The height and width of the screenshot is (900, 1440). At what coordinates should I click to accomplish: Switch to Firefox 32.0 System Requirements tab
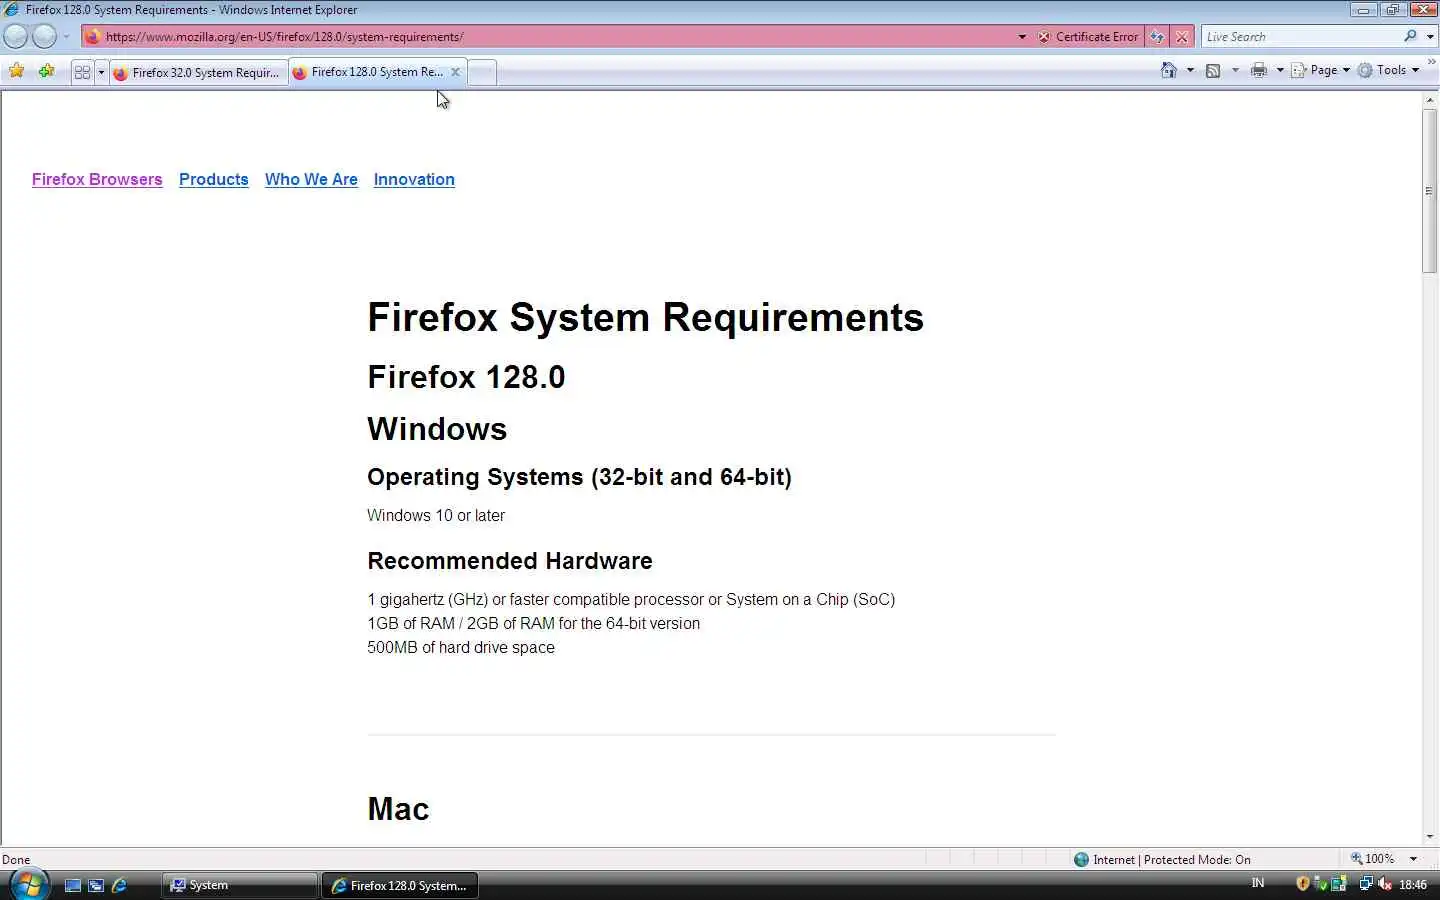[x=198, y=72]
